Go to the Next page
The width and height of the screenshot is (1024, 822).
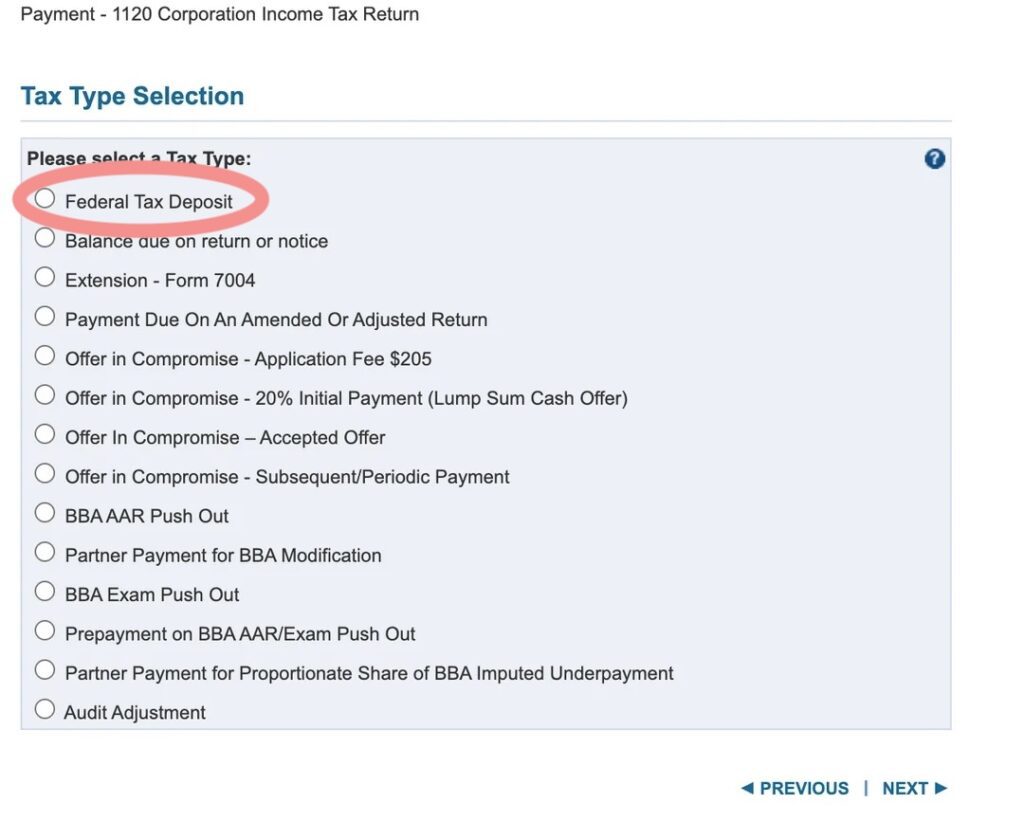(x=914, y=788)
